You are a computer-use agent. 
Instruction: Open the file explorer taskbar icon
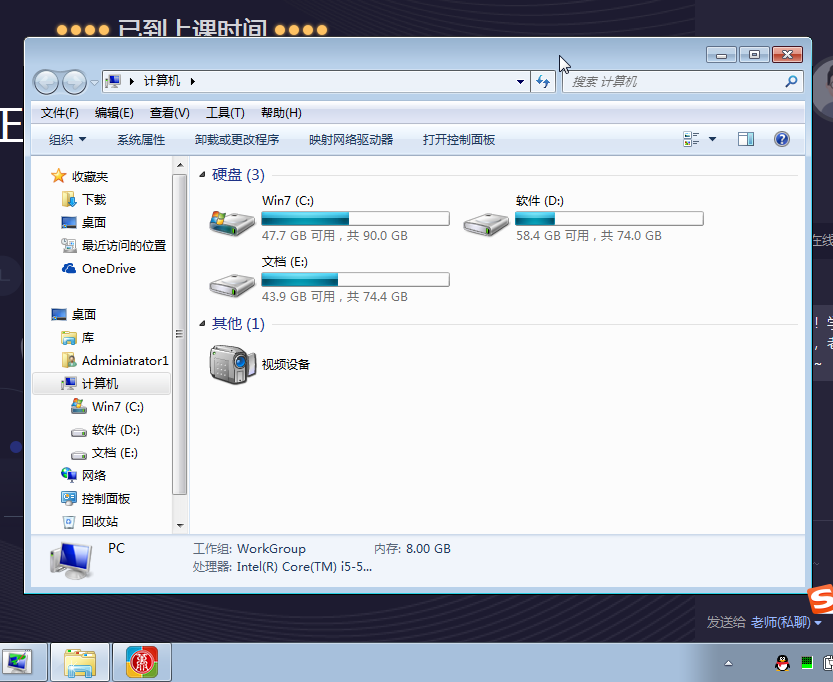[80, 662]
